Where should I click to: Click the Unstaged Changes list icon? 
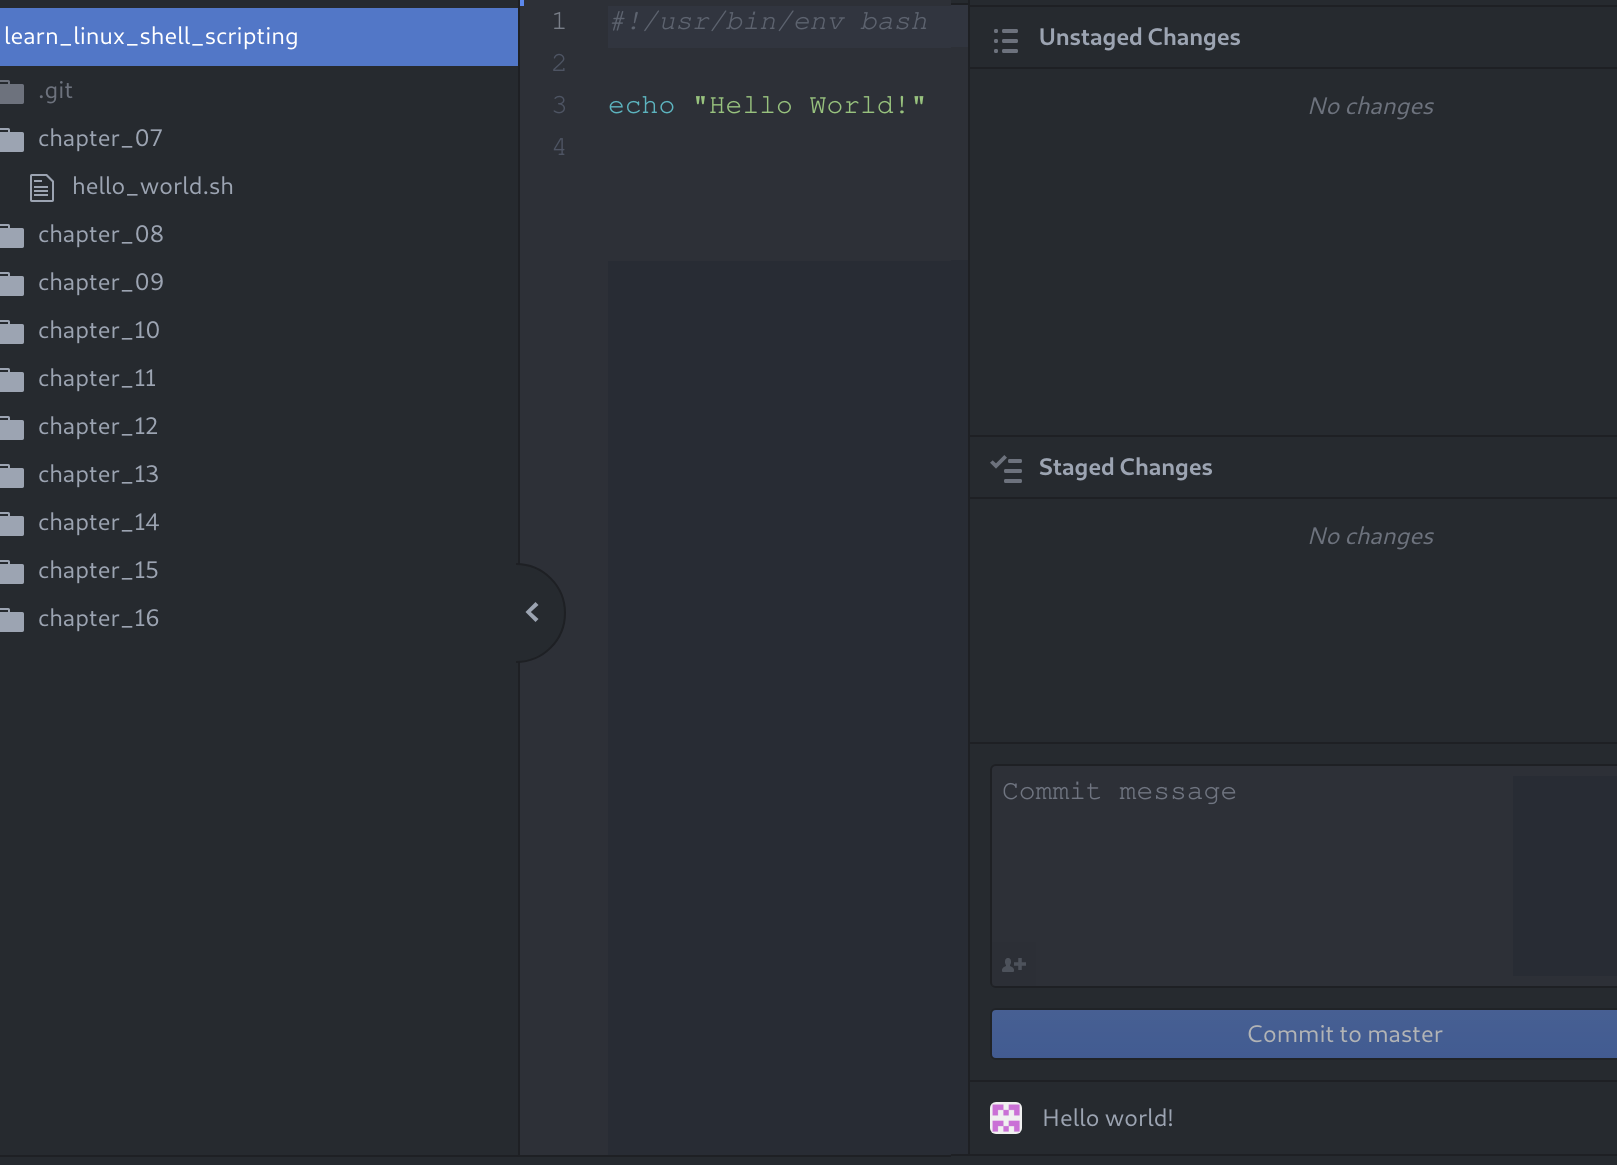(1005, 40)
